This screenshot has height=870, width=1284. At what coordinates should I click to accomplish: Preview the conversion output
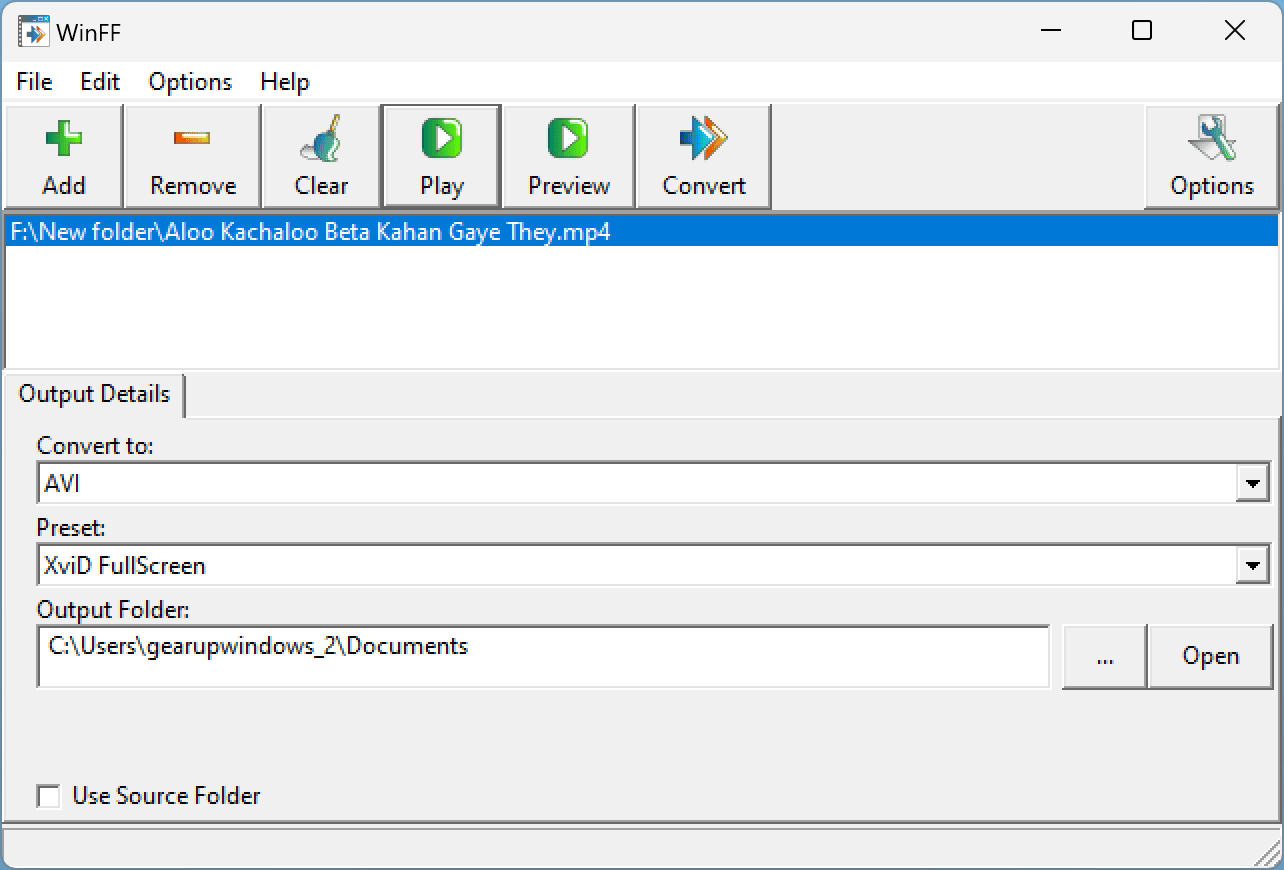569,157
